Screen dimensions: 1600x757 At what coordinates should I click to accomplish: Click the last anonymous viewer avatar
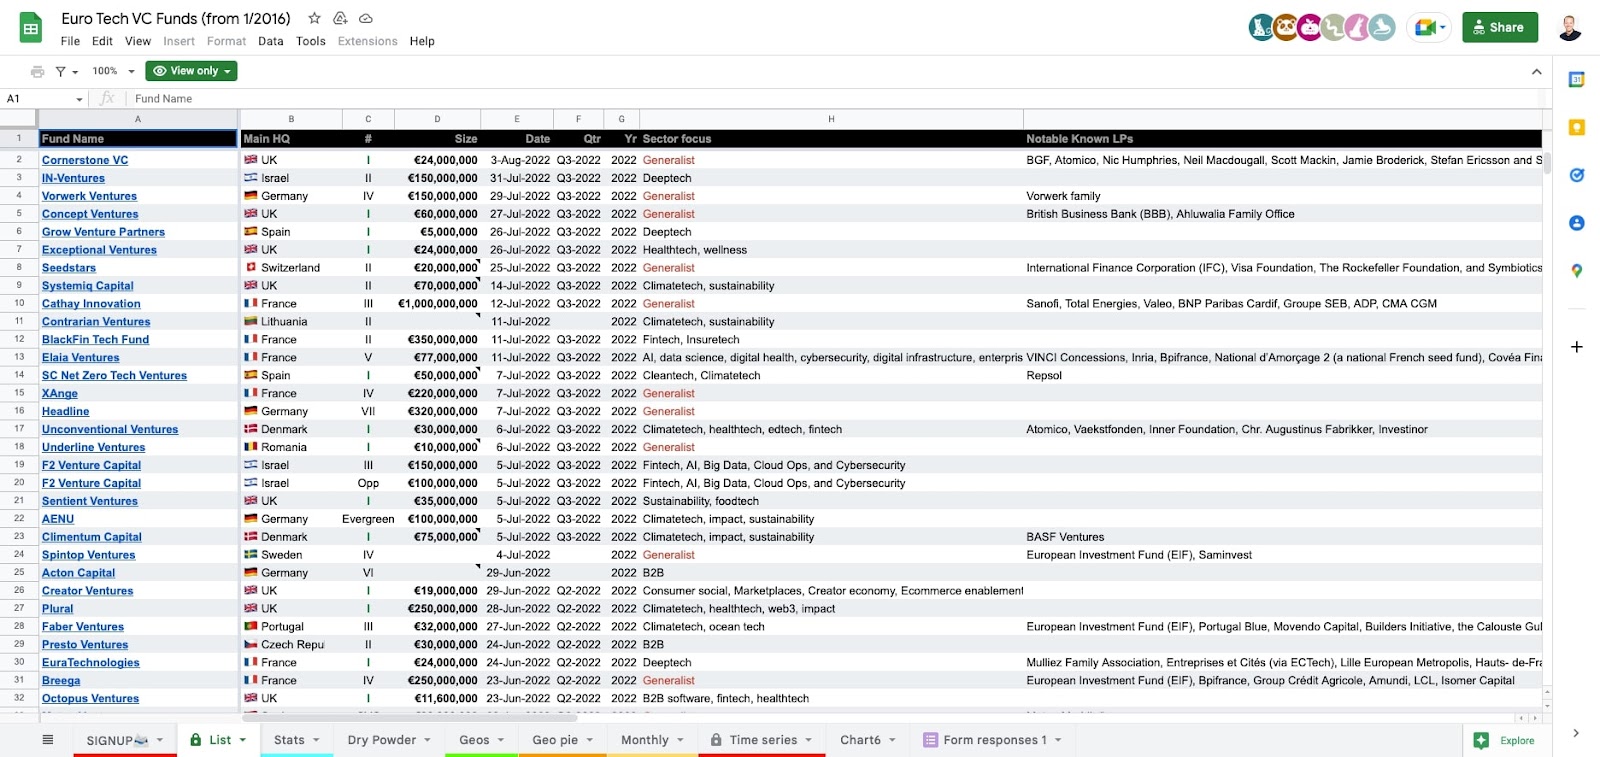tap(1382, 28)
